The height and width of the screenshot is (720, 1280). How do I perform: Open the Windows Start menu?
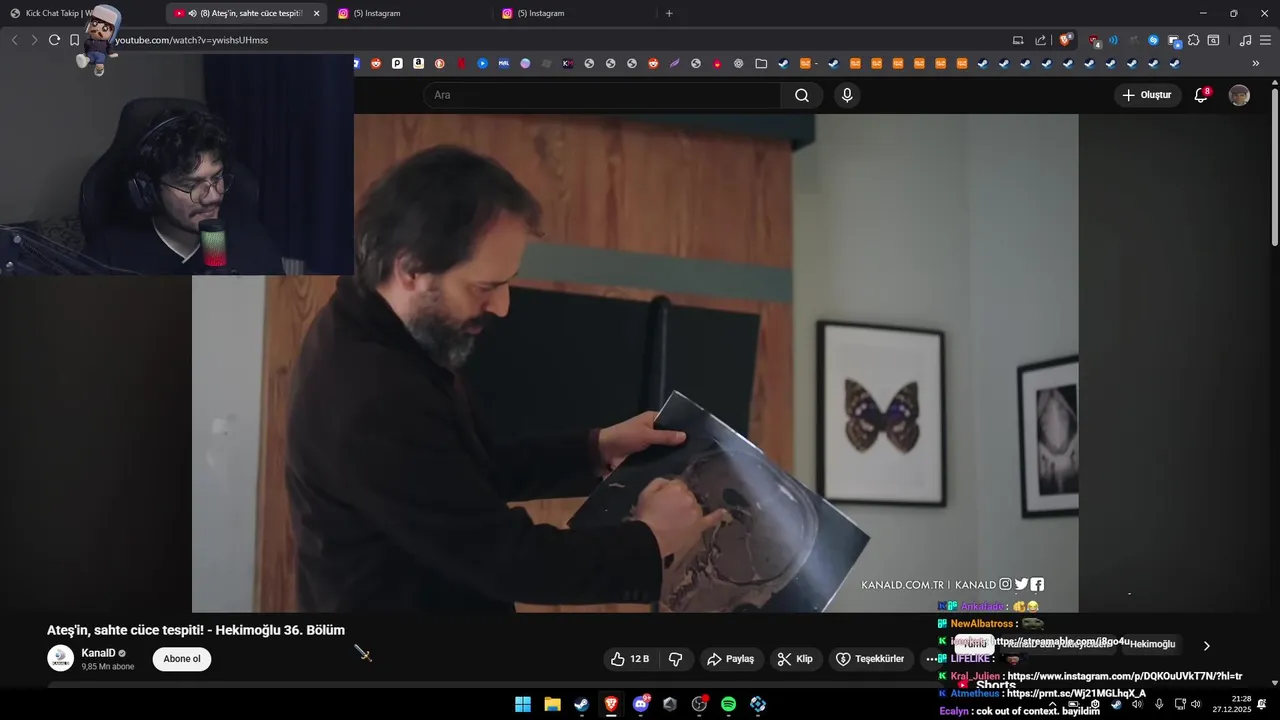pos(523,704)
